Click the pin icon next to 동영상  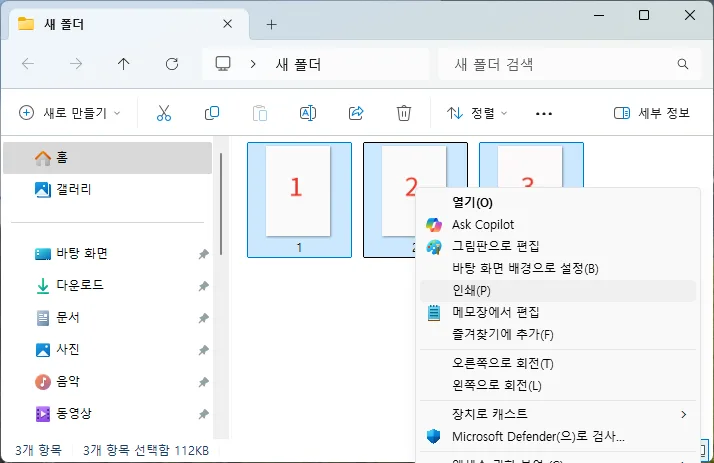pos(204,414)
